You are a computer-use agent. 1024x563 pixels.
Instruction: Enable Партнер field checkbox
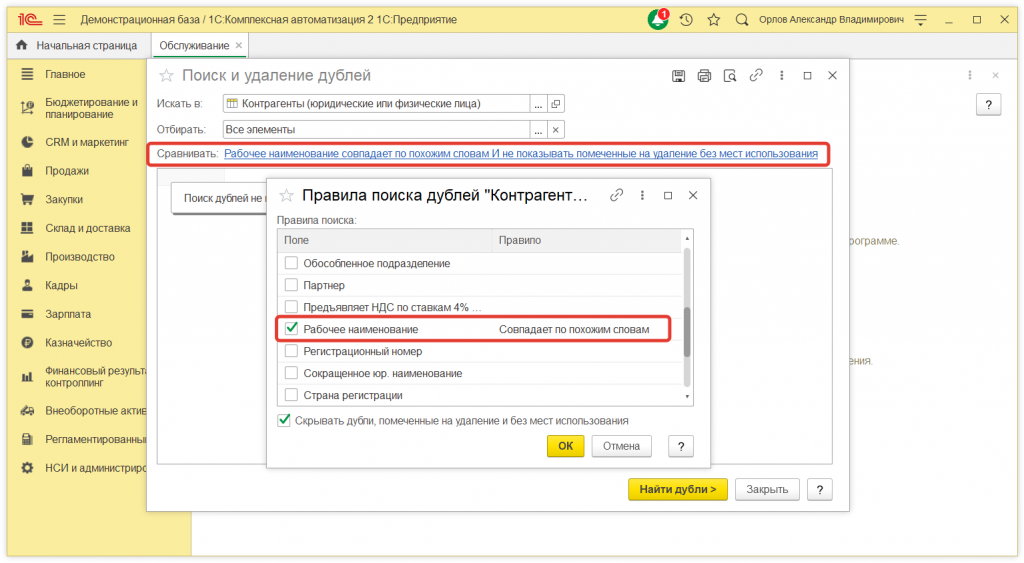tap(291, 285)
